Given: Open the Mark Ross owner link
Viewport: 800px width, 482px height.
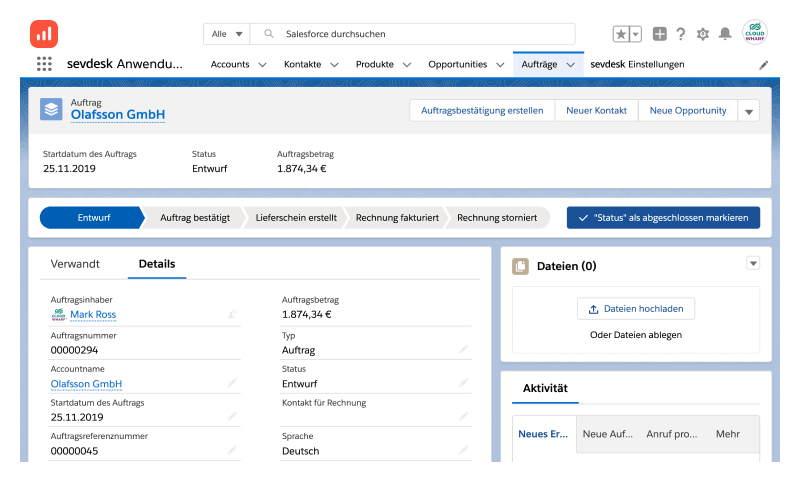Looking at the screenshot, I should [93, 315].
